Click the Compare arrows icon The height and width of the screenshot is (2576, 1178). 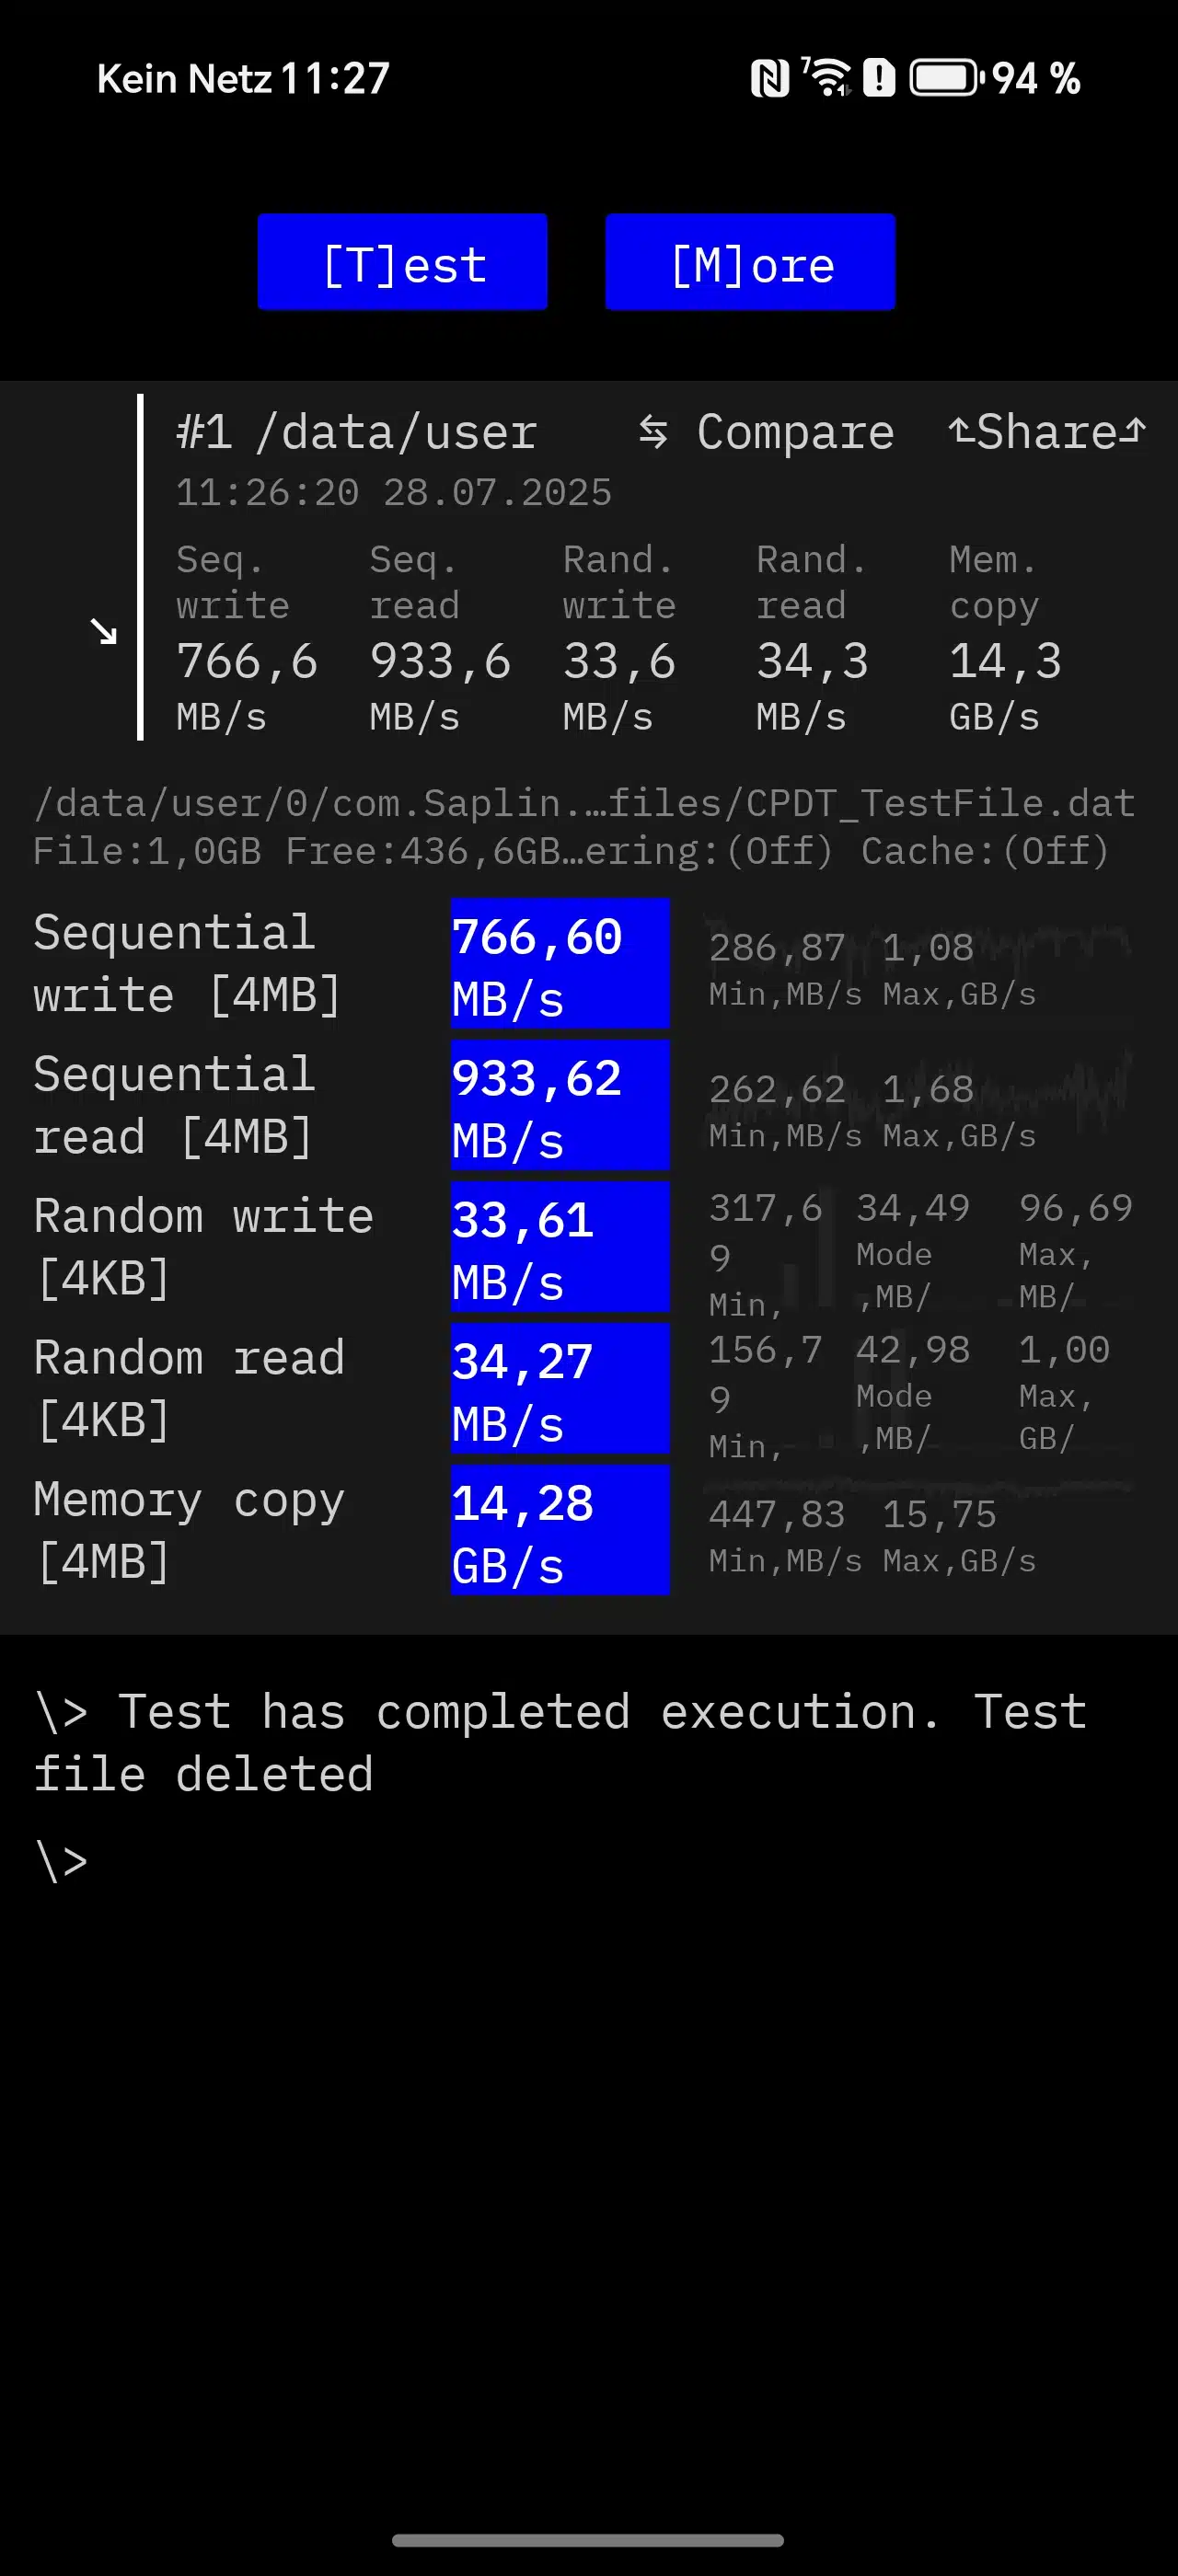click(x=653, y=432)
